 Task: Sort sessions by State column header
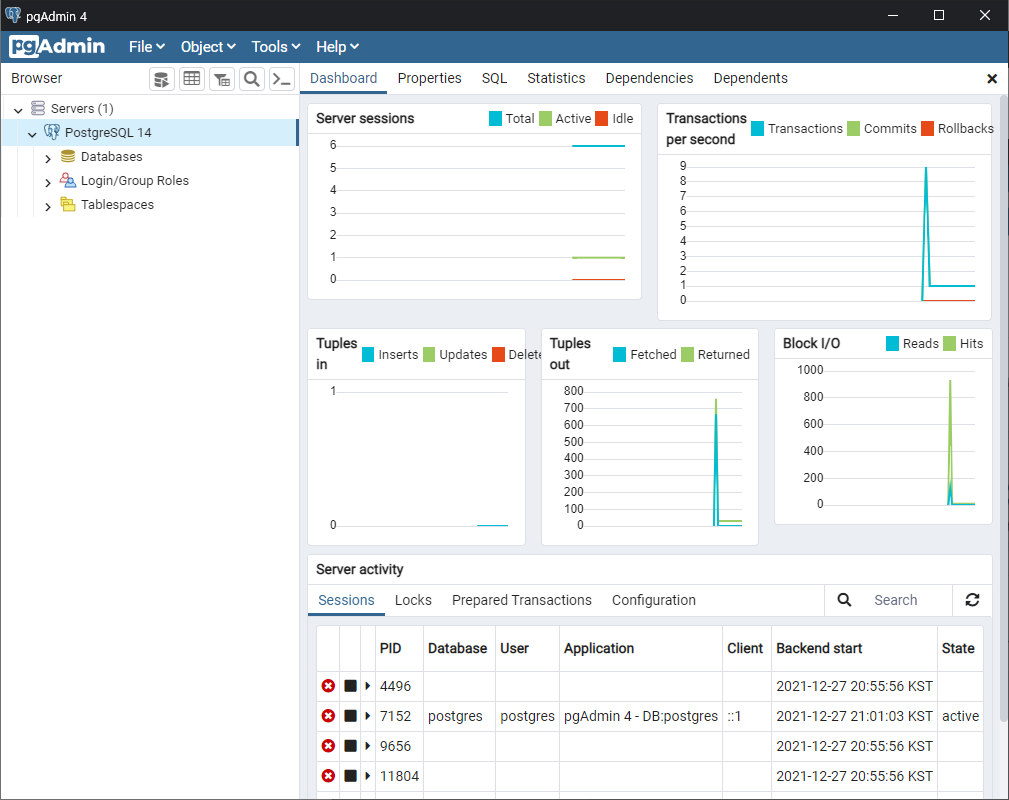tap(958, 648)
